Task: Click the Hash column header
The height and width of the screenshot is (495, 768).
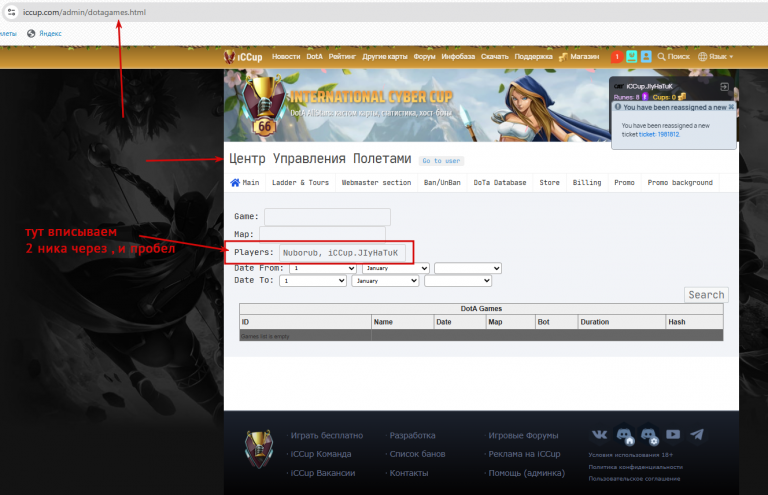Action: tap(694, 322)
